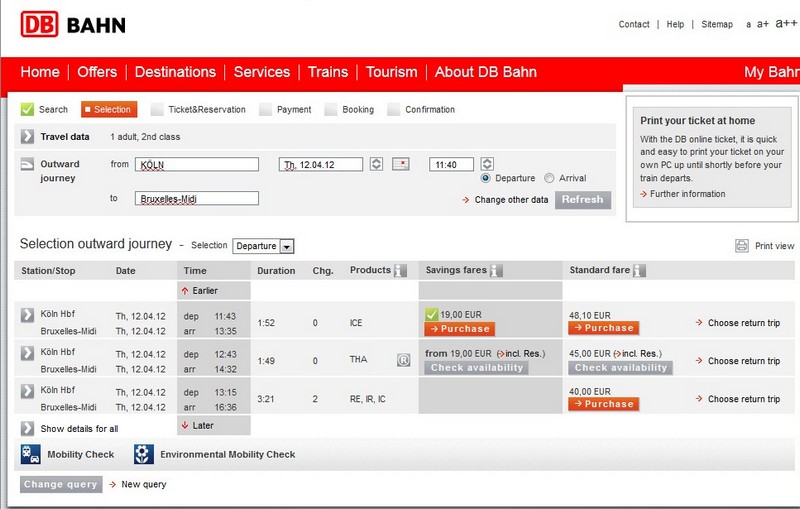Viewport: 800px width, 509px height.
Task: Click the Environmental Mobility Check flower icon
Action: (144, 454)
